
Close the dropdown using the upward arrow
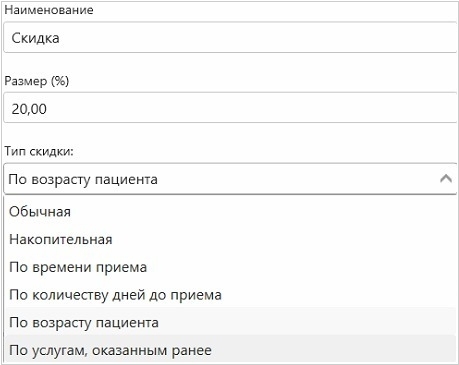tap(446, 179)
